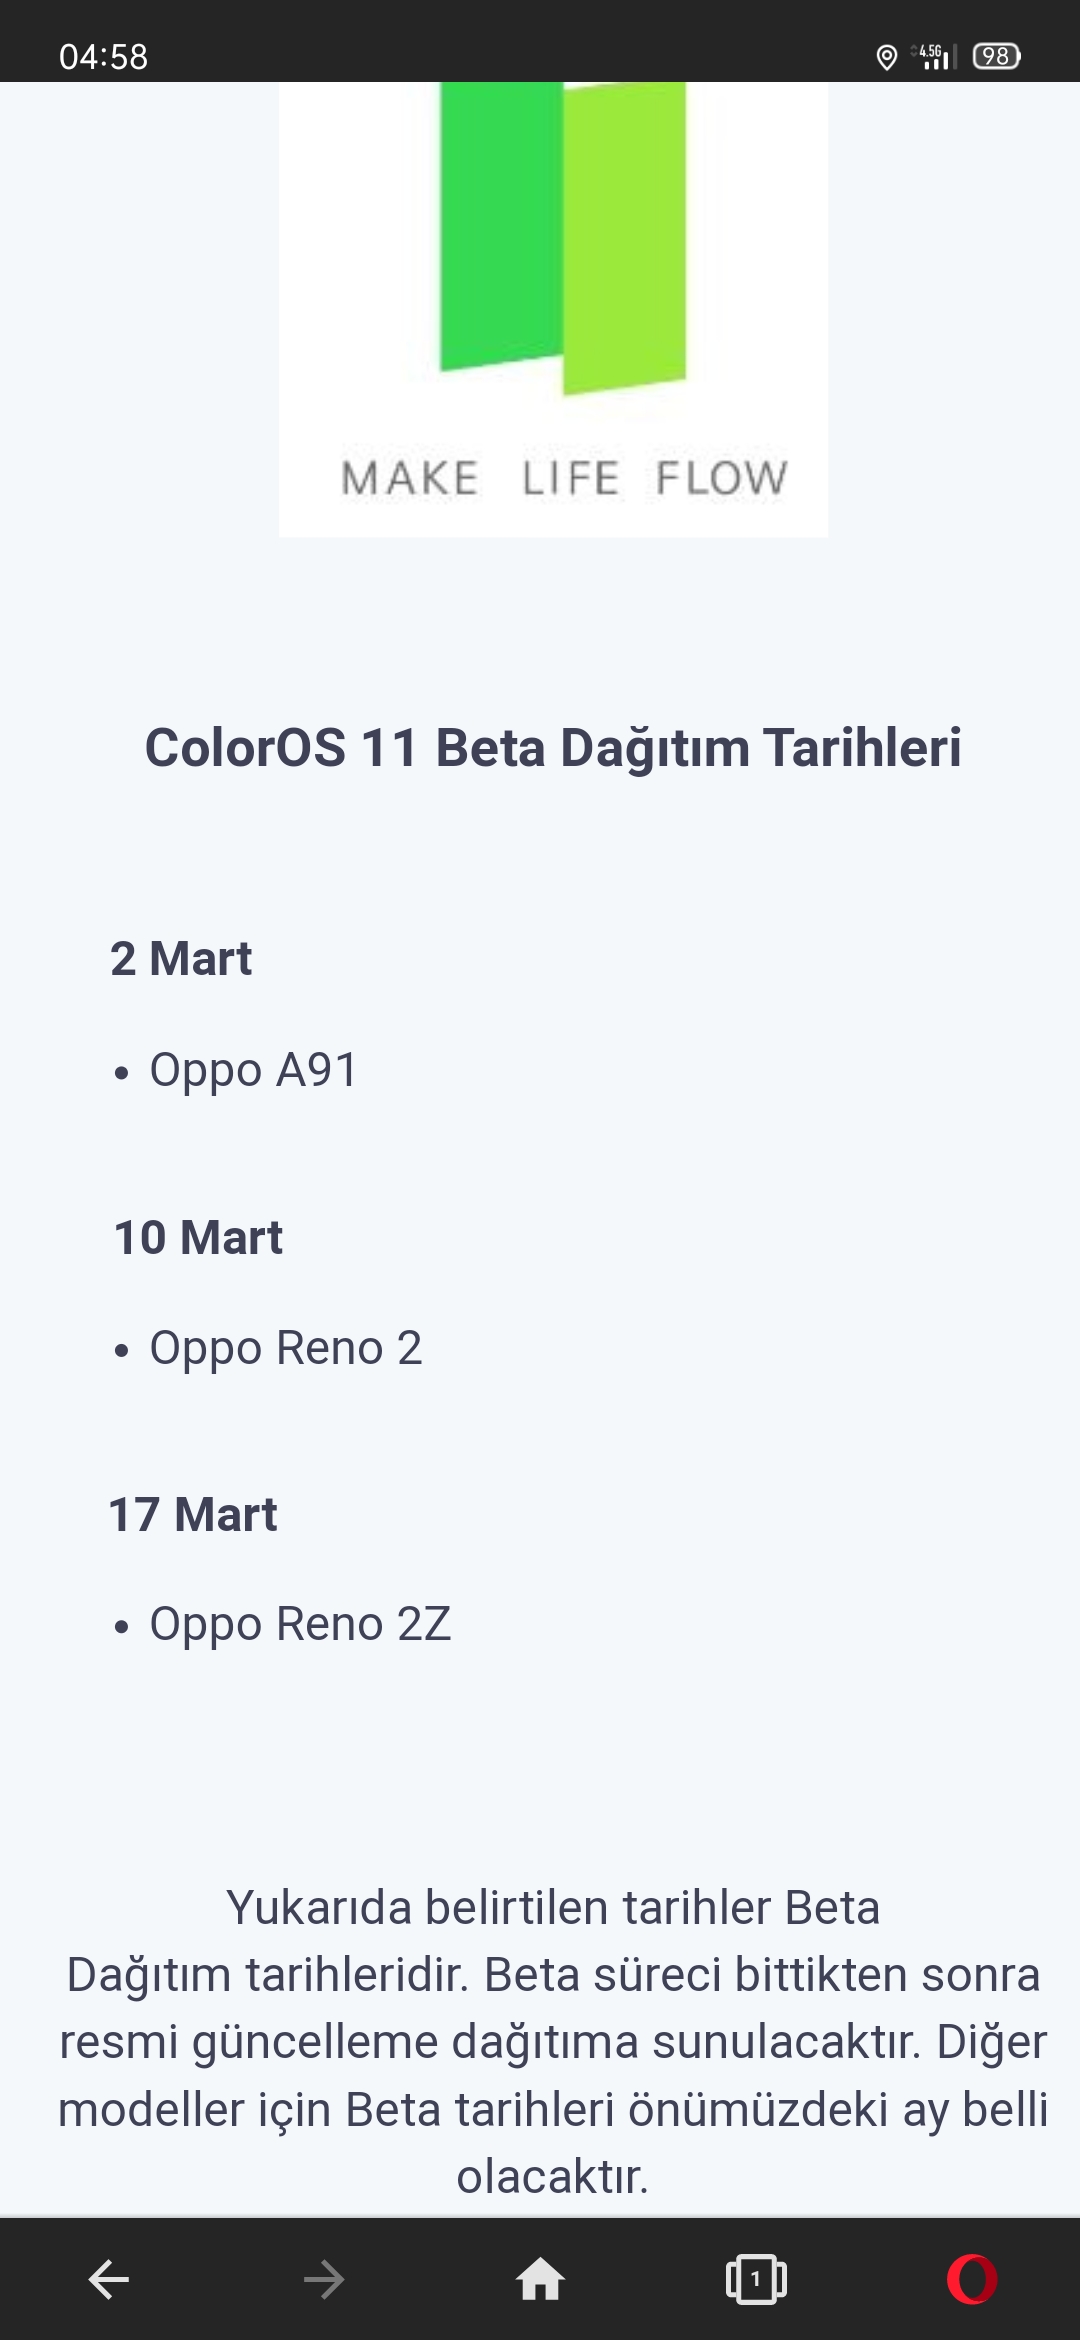Select the 2 Mart date heading
1080x2340 pixels.
(x=181, y=958)
